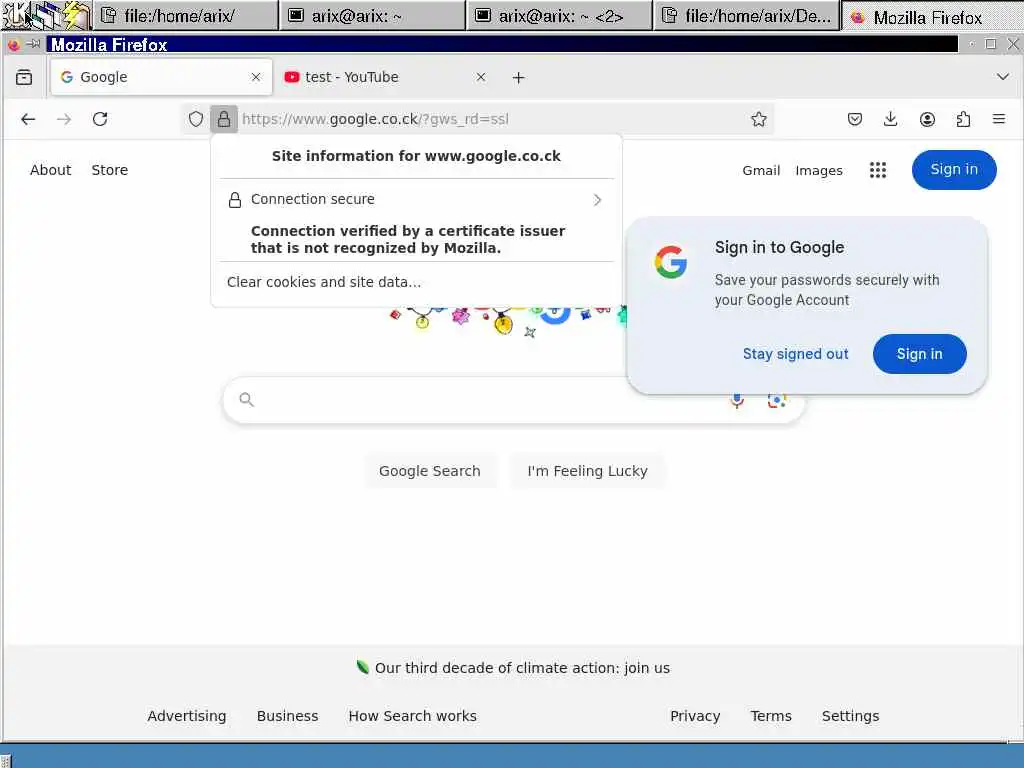Screen dimensions: 1024x768
Task: Click the magnifier icon in the search box
Action: click(246, 399)
